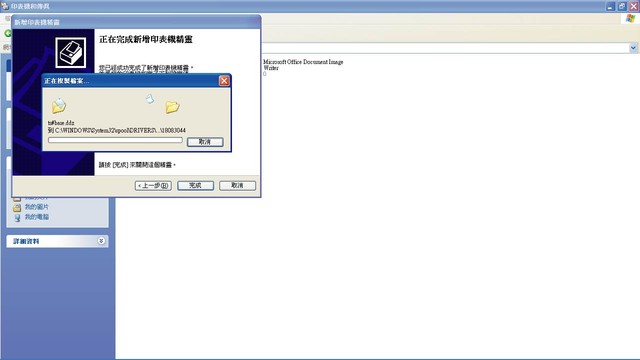Click the file copy progress bar
This screenshot has height=360, width=640.
[x=115, y=140]
